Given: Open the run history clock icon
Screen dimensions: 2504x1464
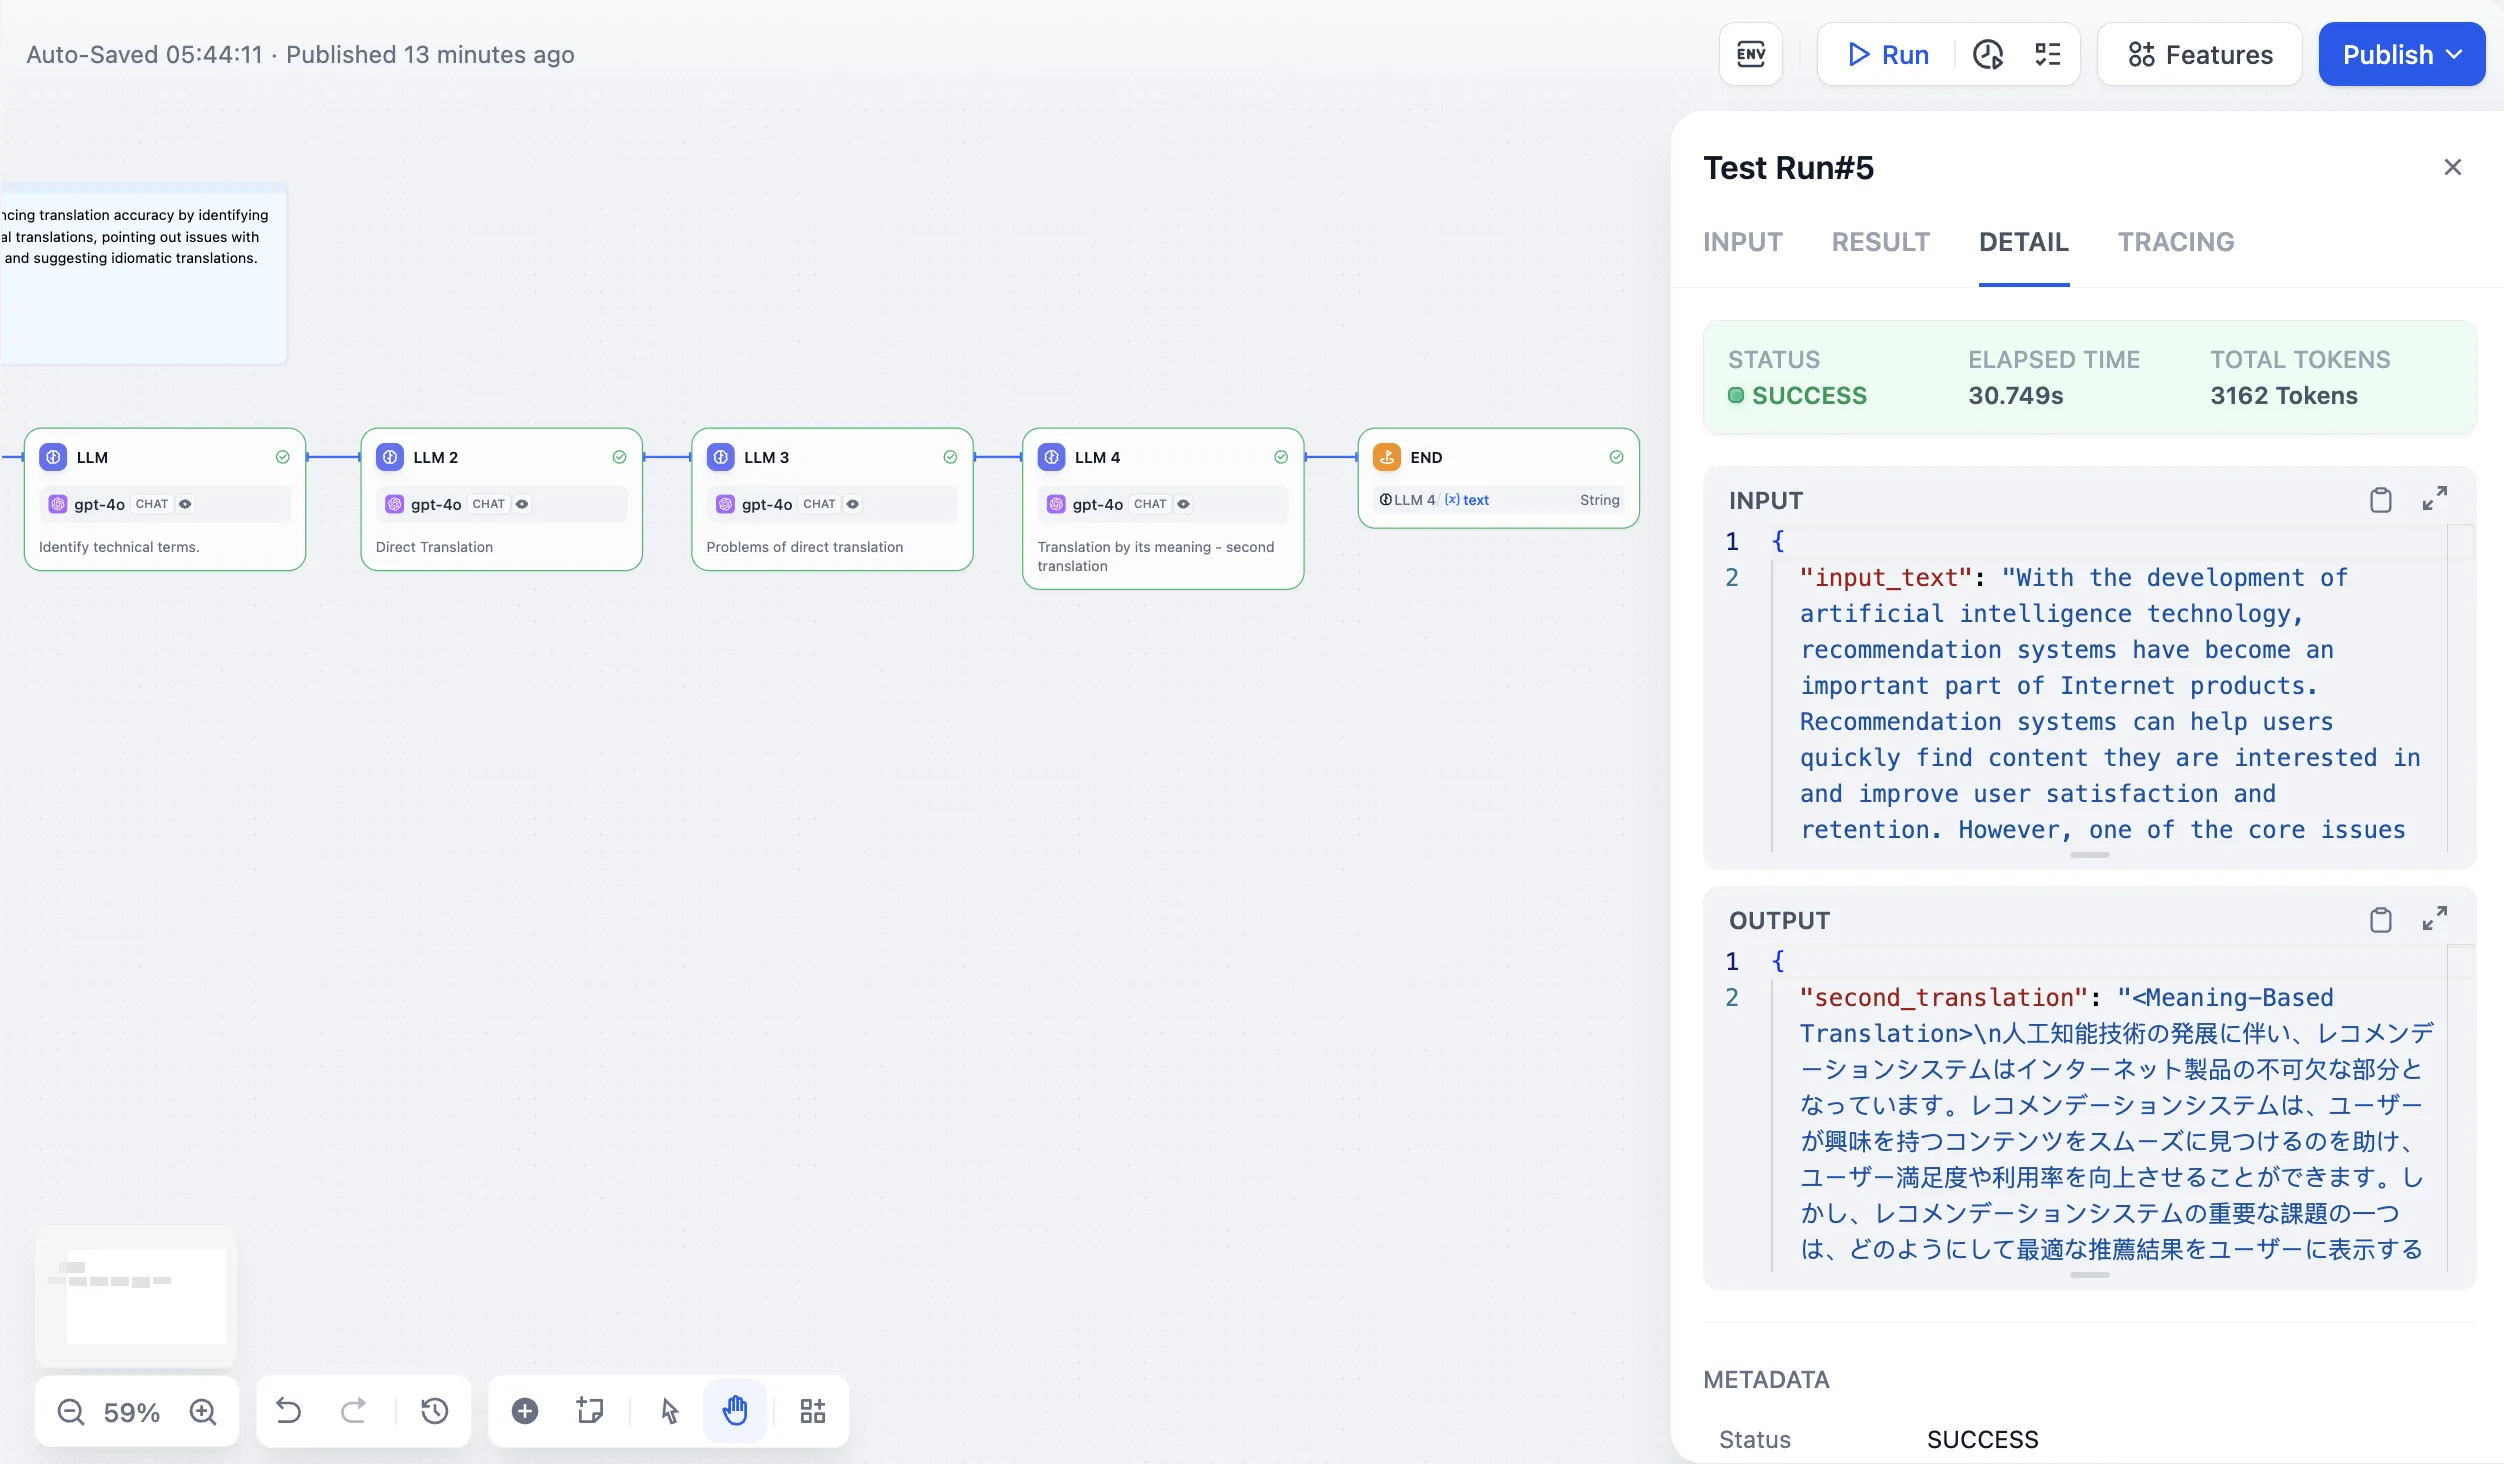Looking at the screenshot, I should (1987, 54).
